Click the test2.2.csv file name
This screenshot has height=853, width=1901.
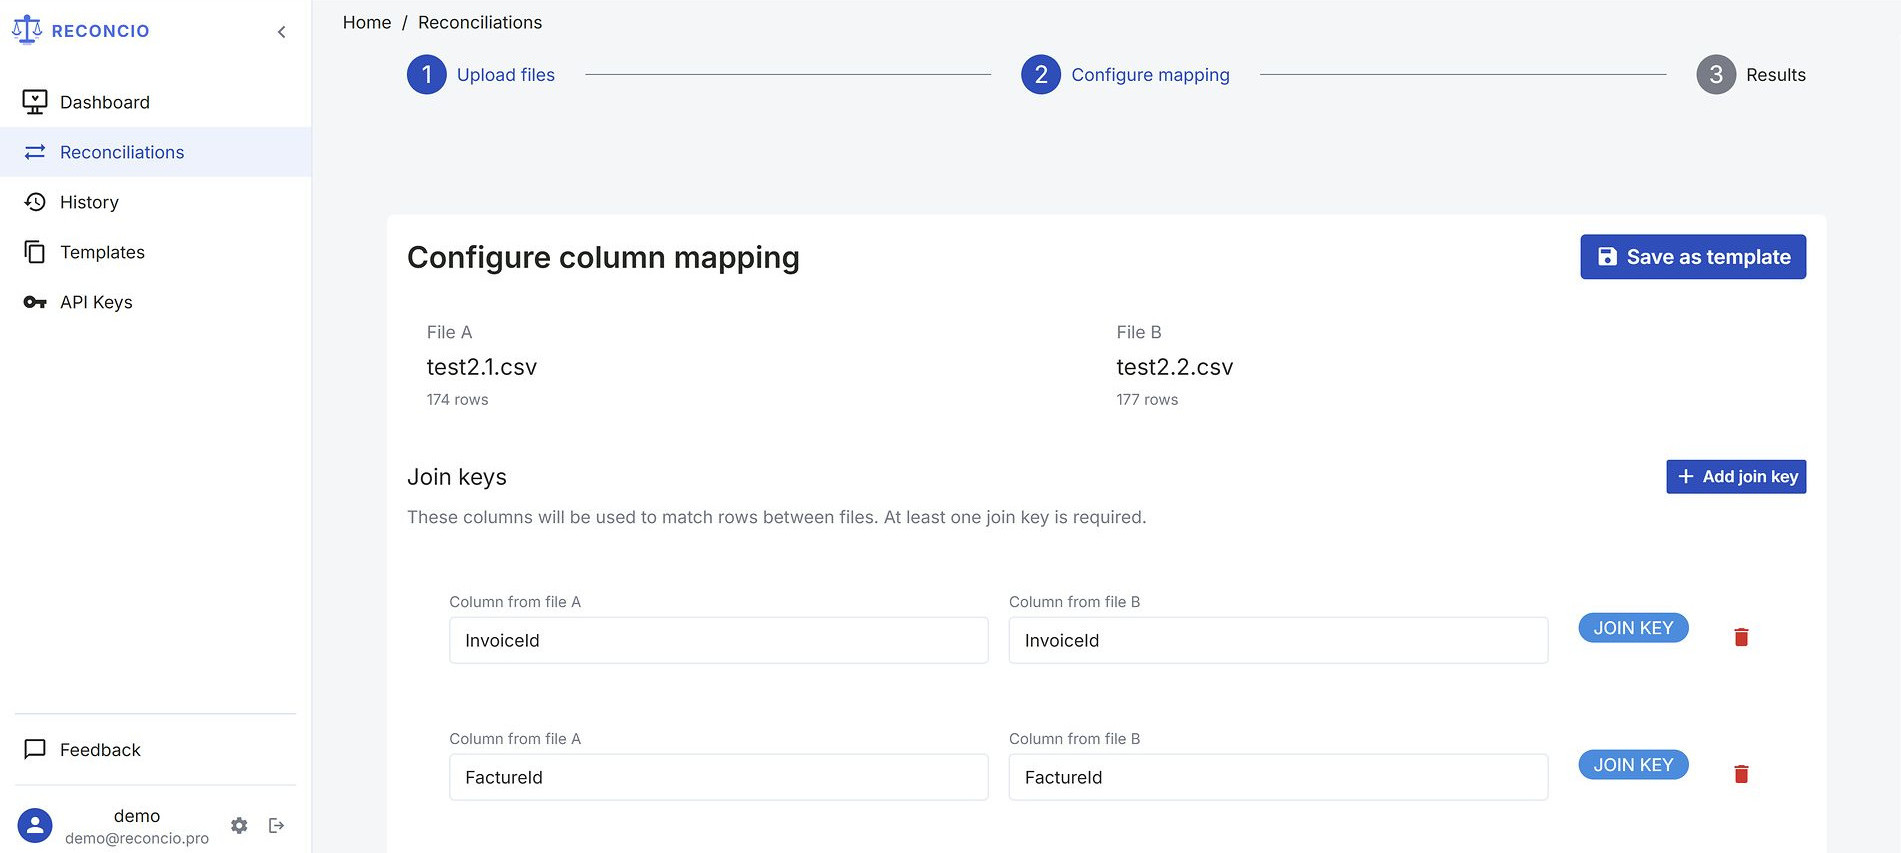[x=1175, y=367]
